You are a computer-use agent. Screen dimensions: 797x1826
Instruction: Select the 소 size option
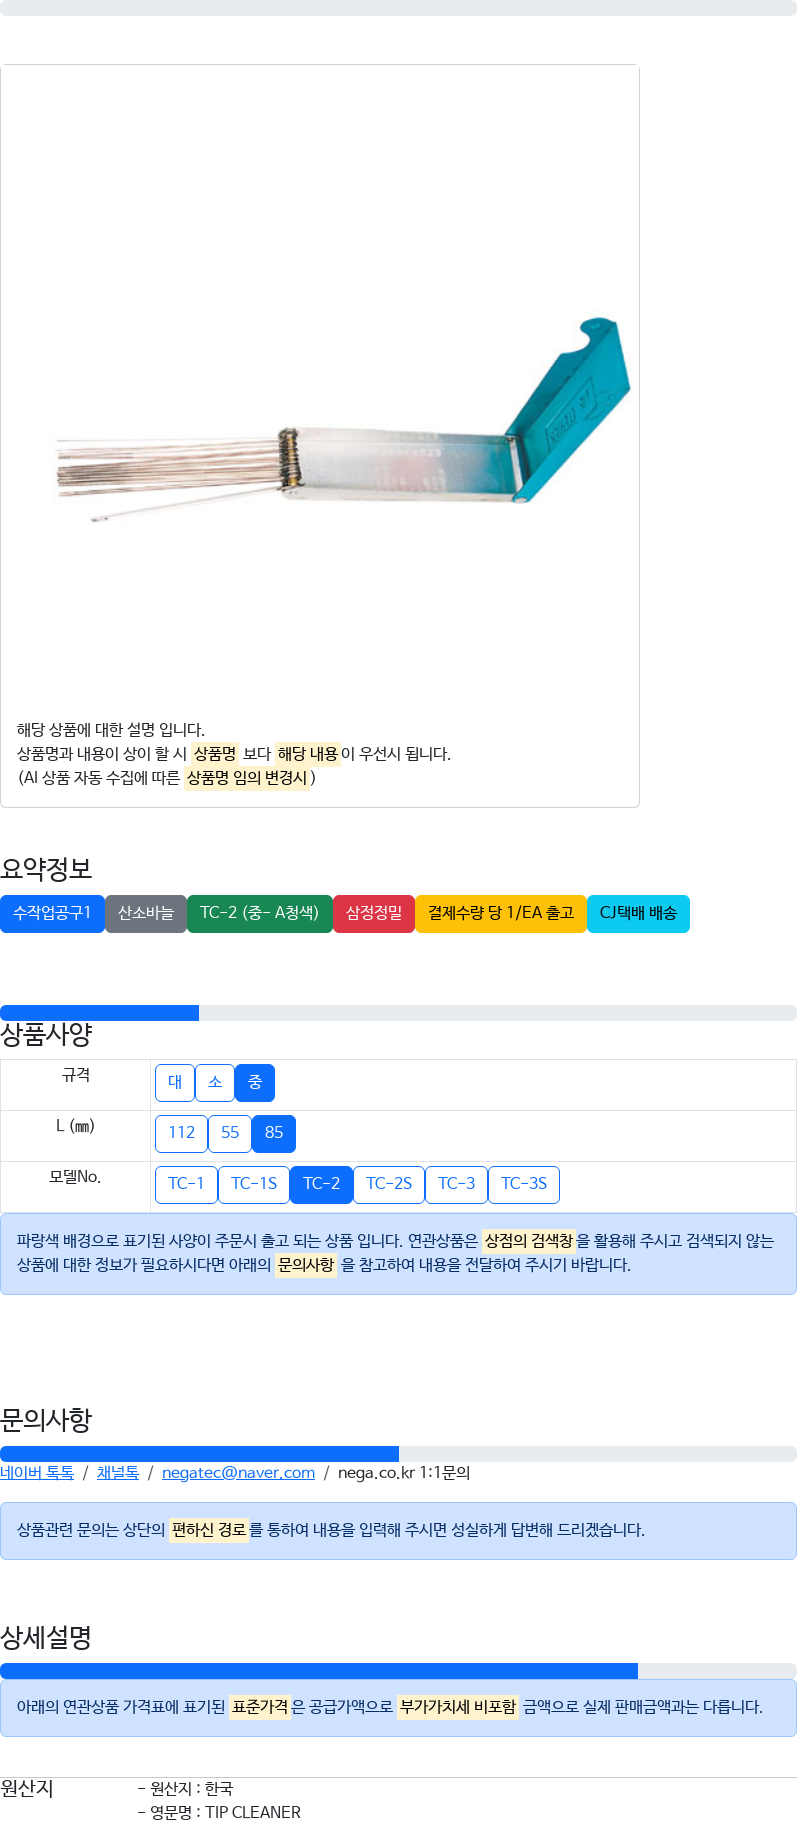click(x=215, y=1083)
